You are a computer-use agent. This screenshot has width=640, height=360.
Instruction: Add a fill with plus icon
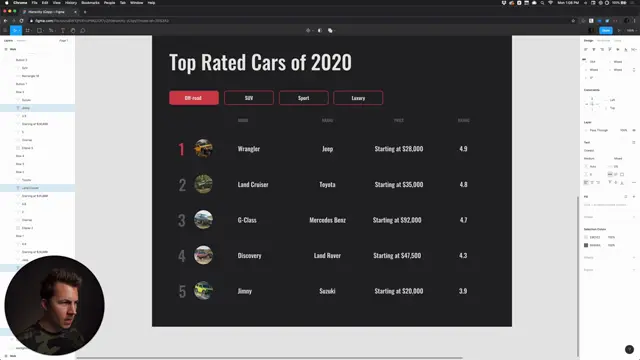coord(634,197)
